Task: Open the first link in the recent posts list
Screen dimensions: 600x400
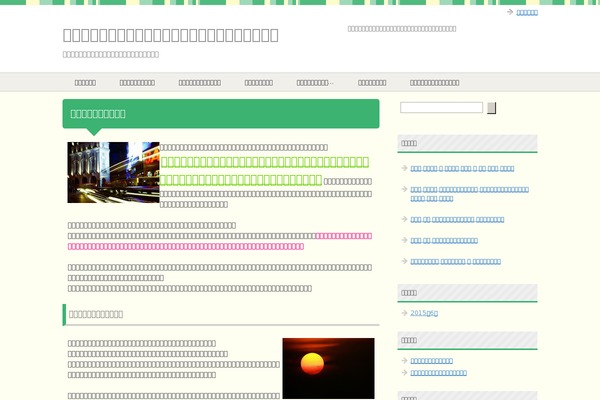Action: coord(462,168)
